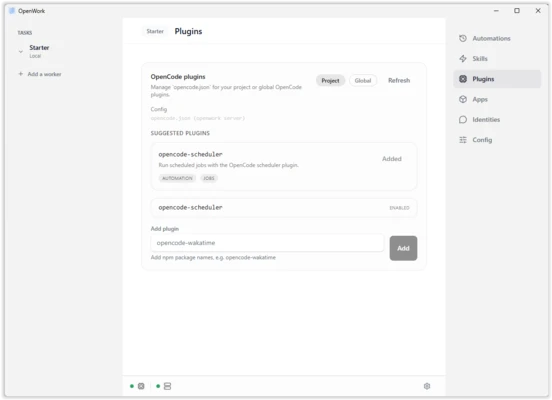Screen dimensions: 552x400
Task: Click the server status icon in bottom bar
Action: 168,386
